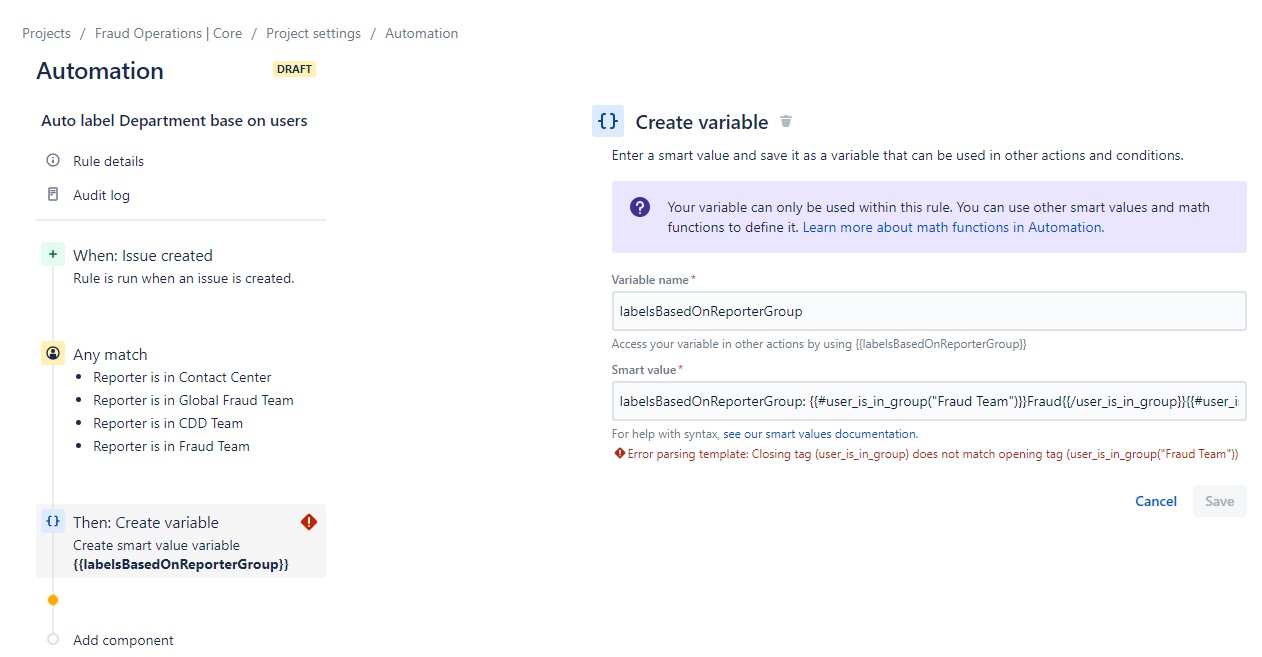This screenshot has height=657, width=1262.
Task: Select the Any match condition
Action: [110, 354]
